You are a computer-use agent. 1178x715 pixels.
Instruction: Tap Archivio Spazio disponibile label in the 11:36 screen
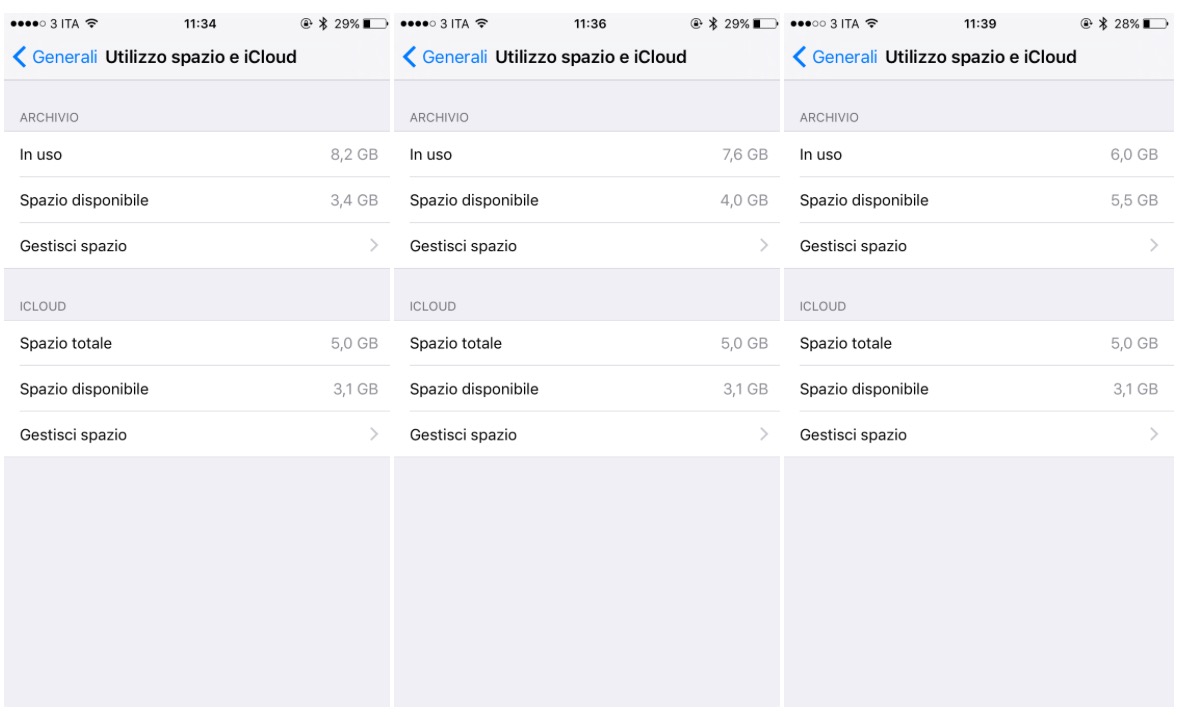[x=474, y=201]
